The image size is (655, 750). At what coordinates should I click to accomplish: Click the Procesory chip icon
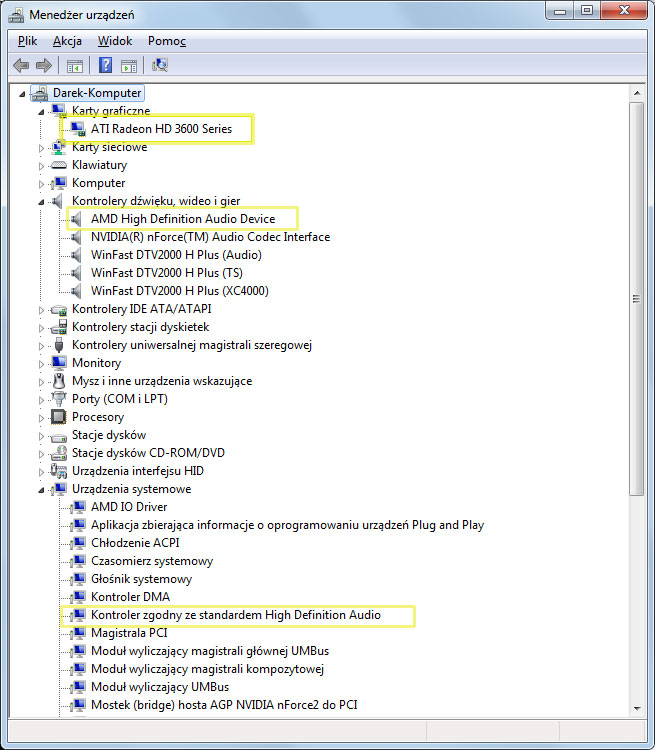pyautogui.click(x=59, y=417)
